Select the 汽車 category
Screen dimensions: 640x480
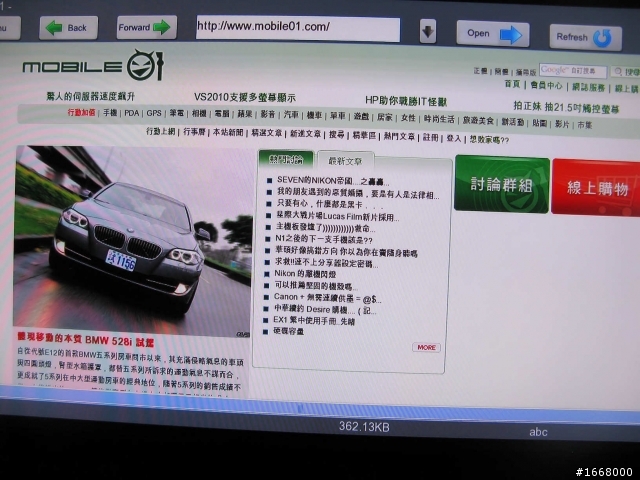[291, 115]
